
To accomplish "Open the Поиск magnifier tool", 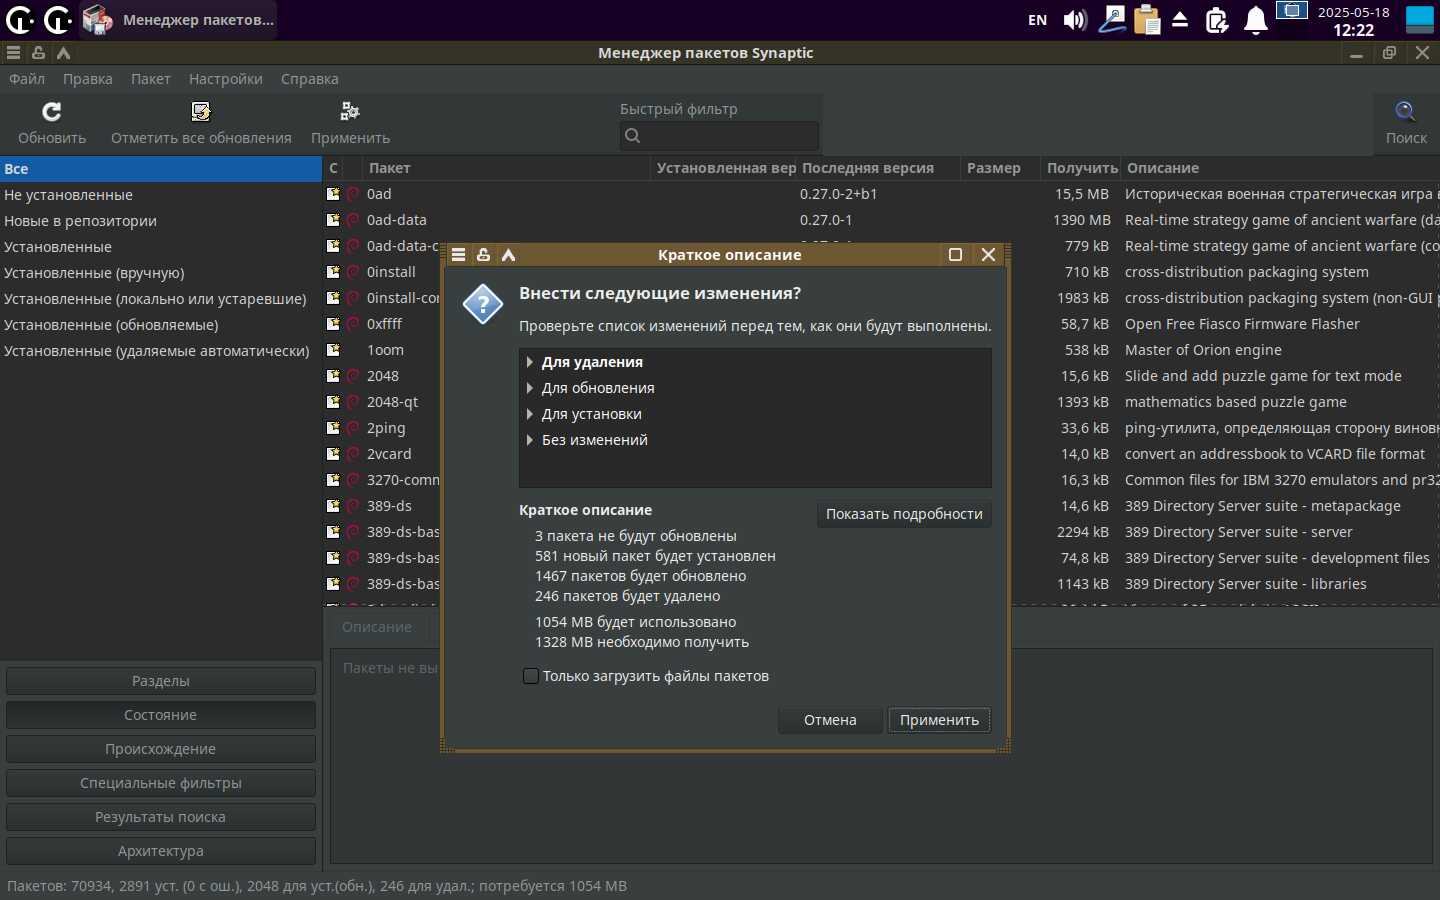I will click(1405, 111).
